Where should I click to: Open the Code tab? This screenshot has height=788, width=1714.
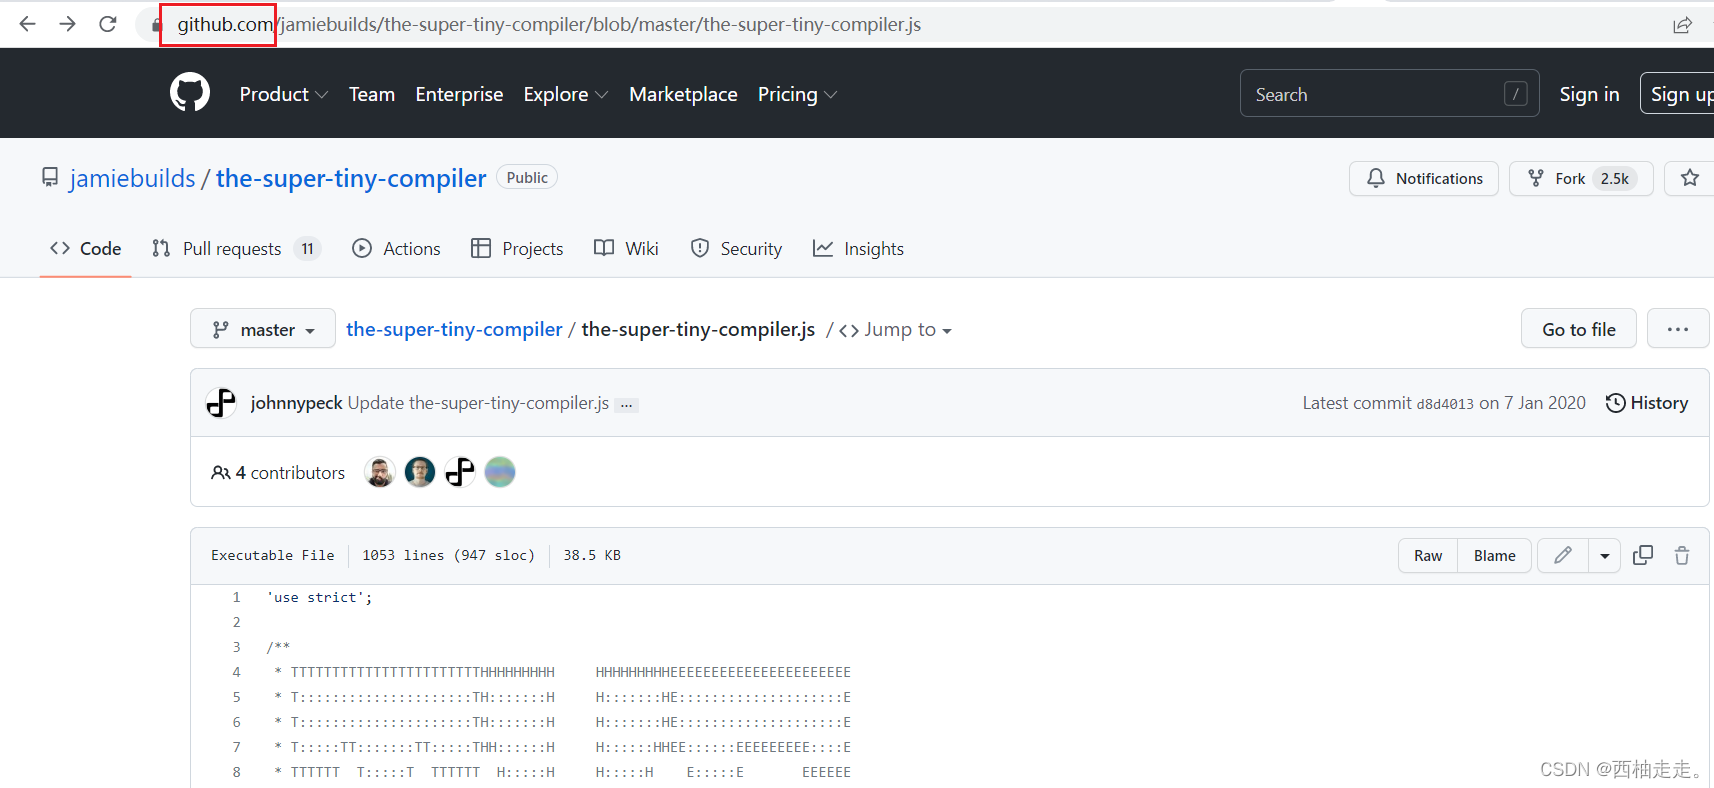(86, 249)
